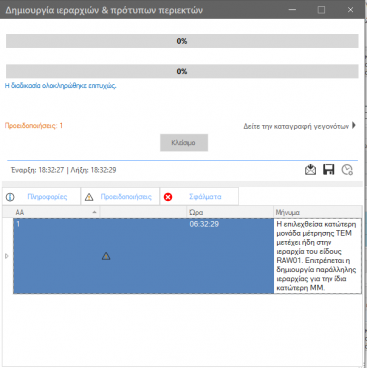Show the Σφάλματα tab

point(199,197)
